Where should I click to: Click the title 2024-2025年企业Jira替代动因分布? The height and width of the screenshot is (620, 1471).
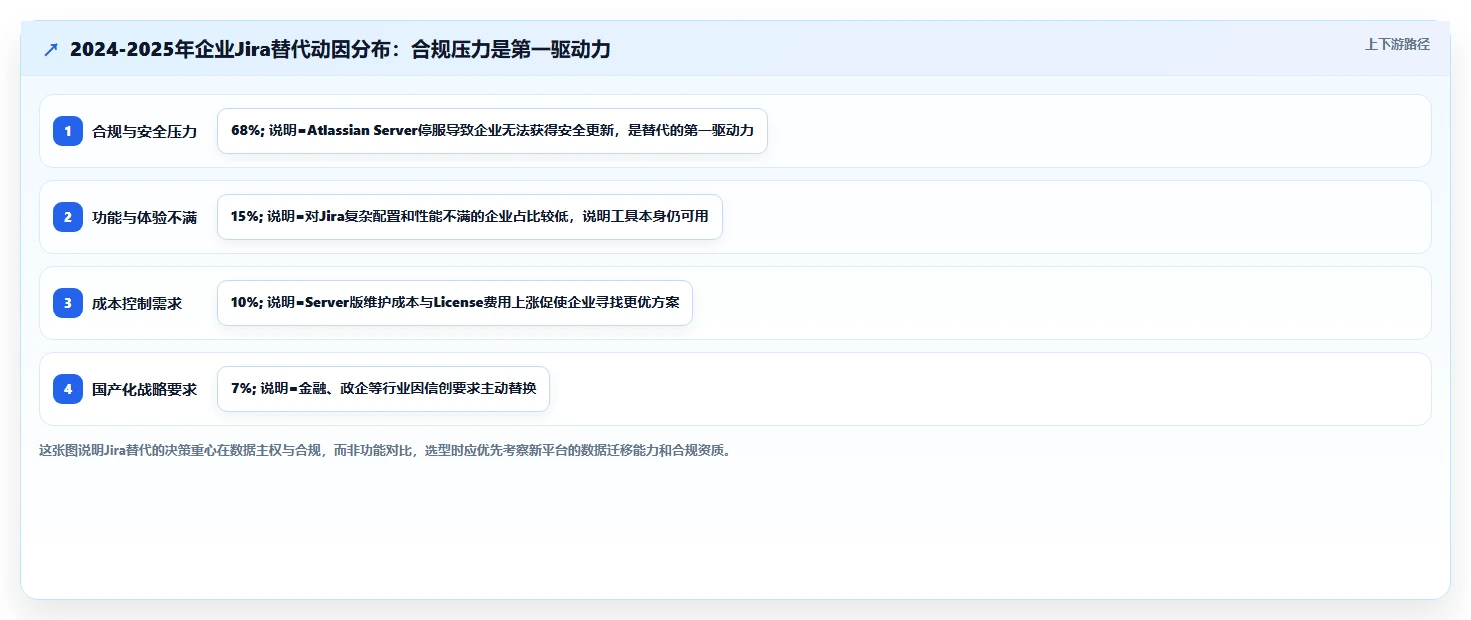[340, 50]
